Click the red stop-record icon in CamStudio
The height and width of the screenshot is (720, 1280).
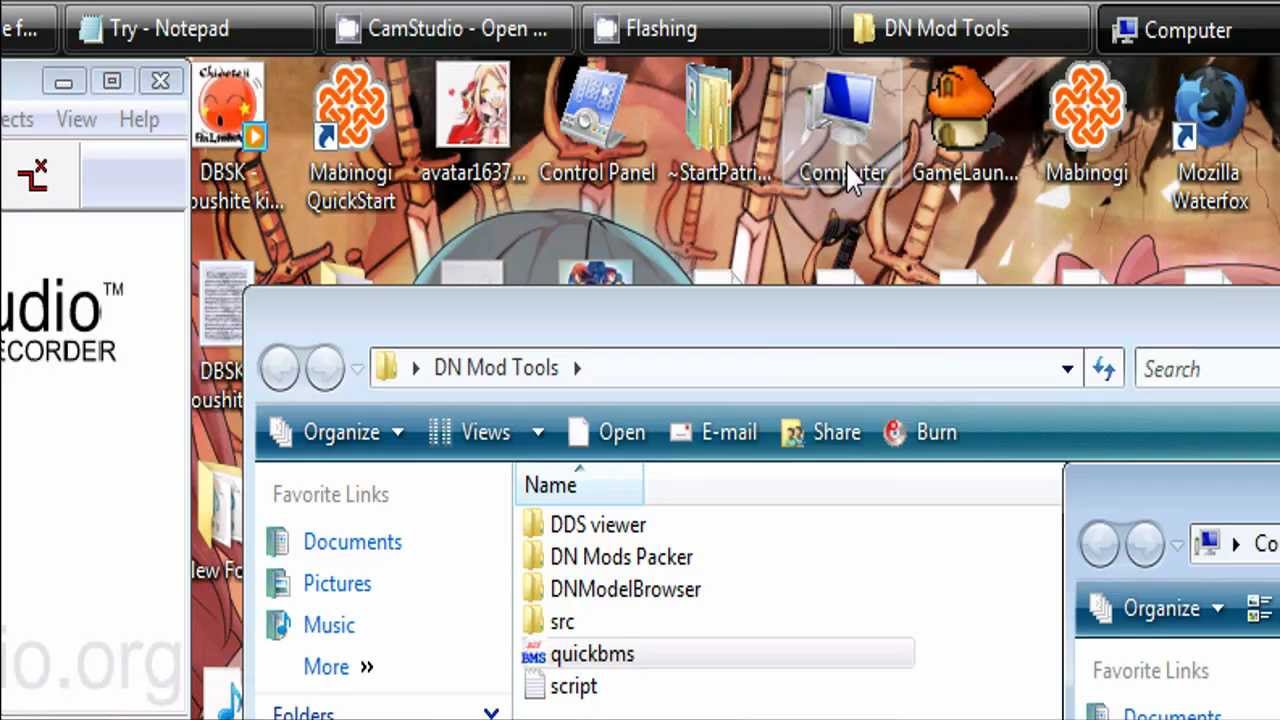pos(33,175)
